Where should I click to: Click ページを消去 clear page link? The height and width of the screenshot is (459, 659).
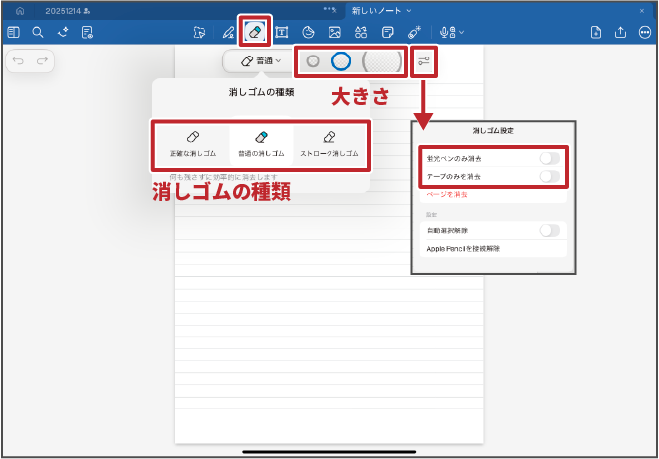click(447, 195)
